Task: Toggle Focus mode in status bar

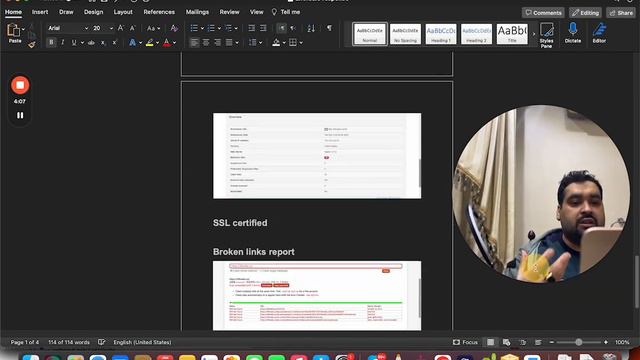Action: point(465,342)
